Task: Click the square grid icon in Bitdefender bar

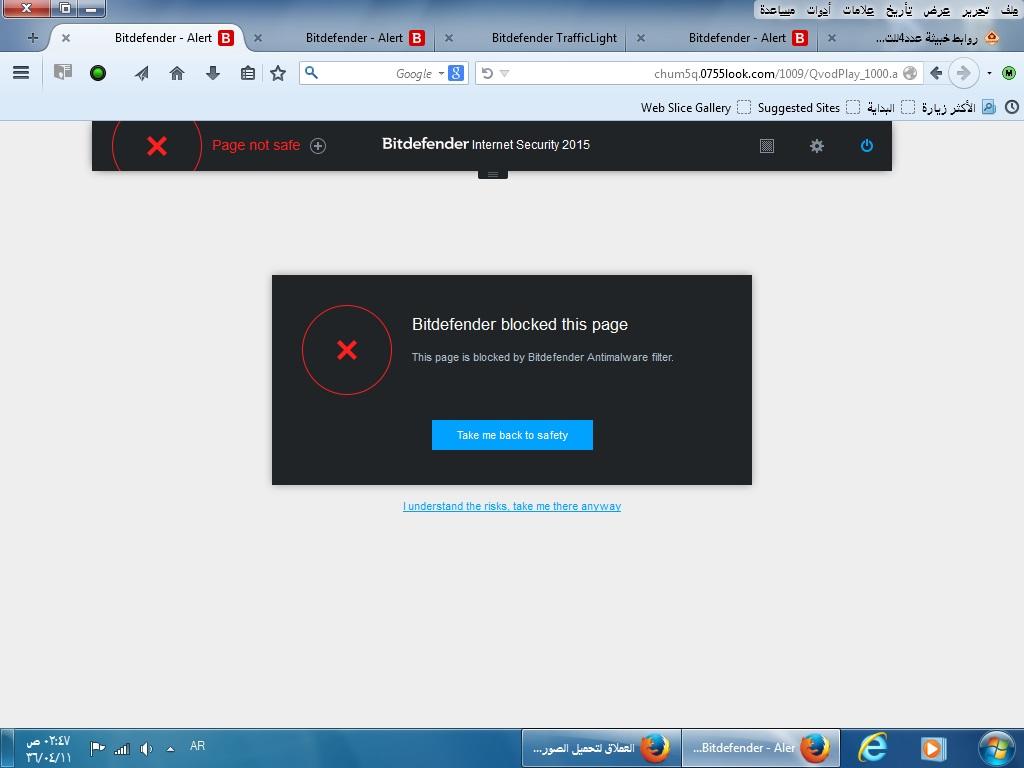Action: pos(767,146)
